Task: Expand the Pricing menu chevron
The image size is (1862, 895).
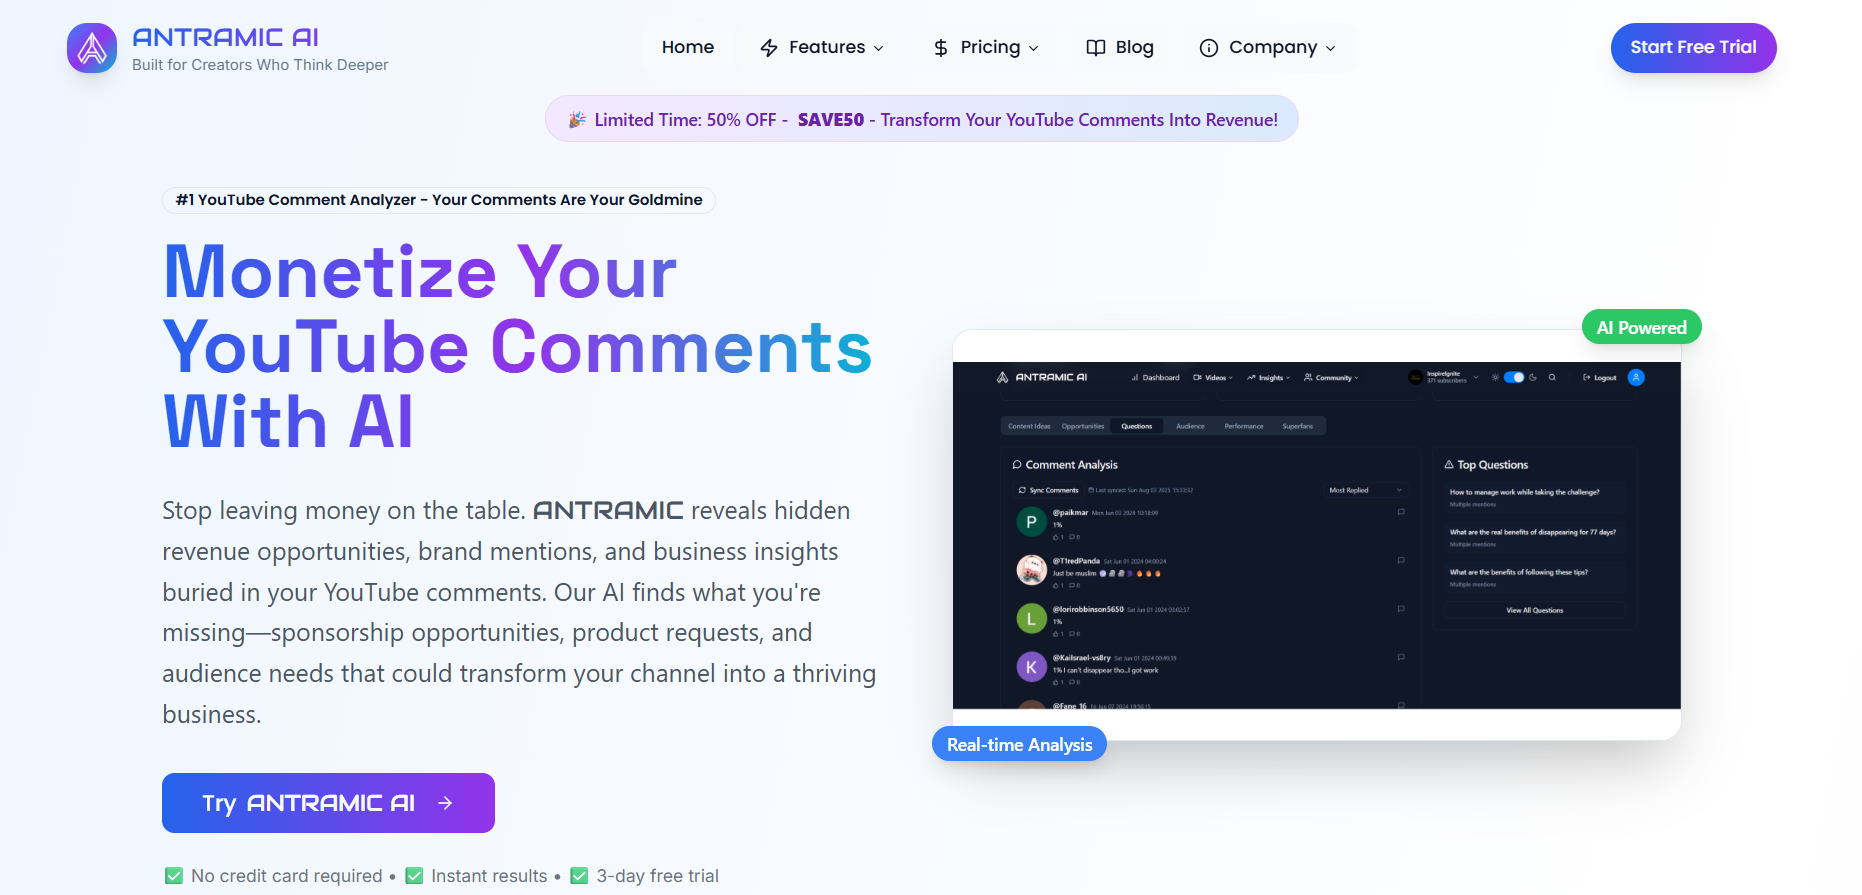Action: coord(1034,48)
